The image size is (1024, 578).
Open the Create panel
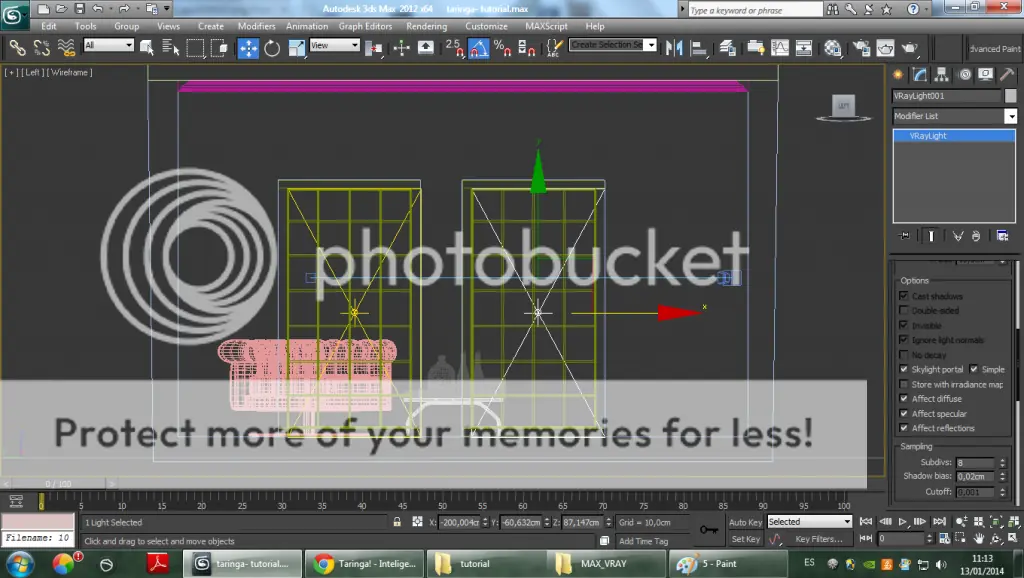[898, 75]
